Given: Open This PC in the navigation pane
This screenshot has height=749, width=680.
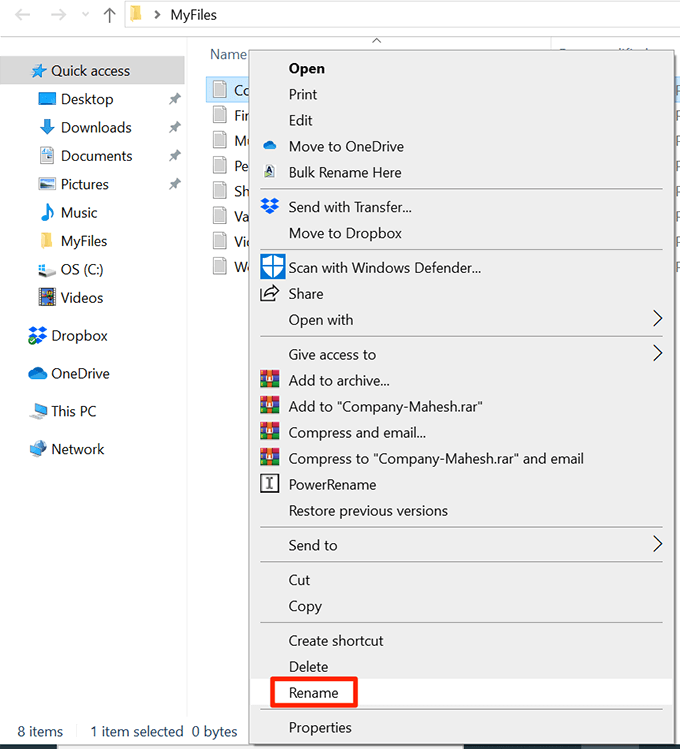Looking at the screenshot, I should (x=73, y=411).
